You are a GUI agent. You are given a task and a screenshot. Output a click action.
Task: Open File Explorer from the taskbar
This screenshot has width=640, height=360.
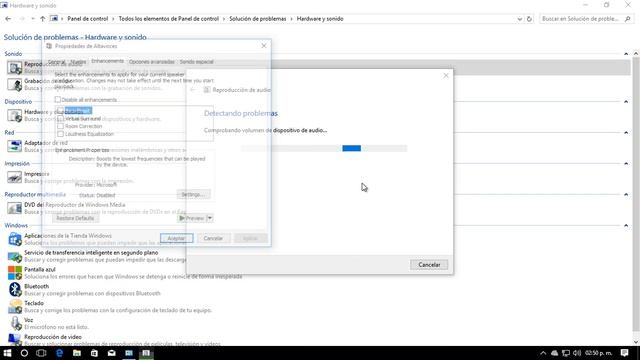point(77,353)
